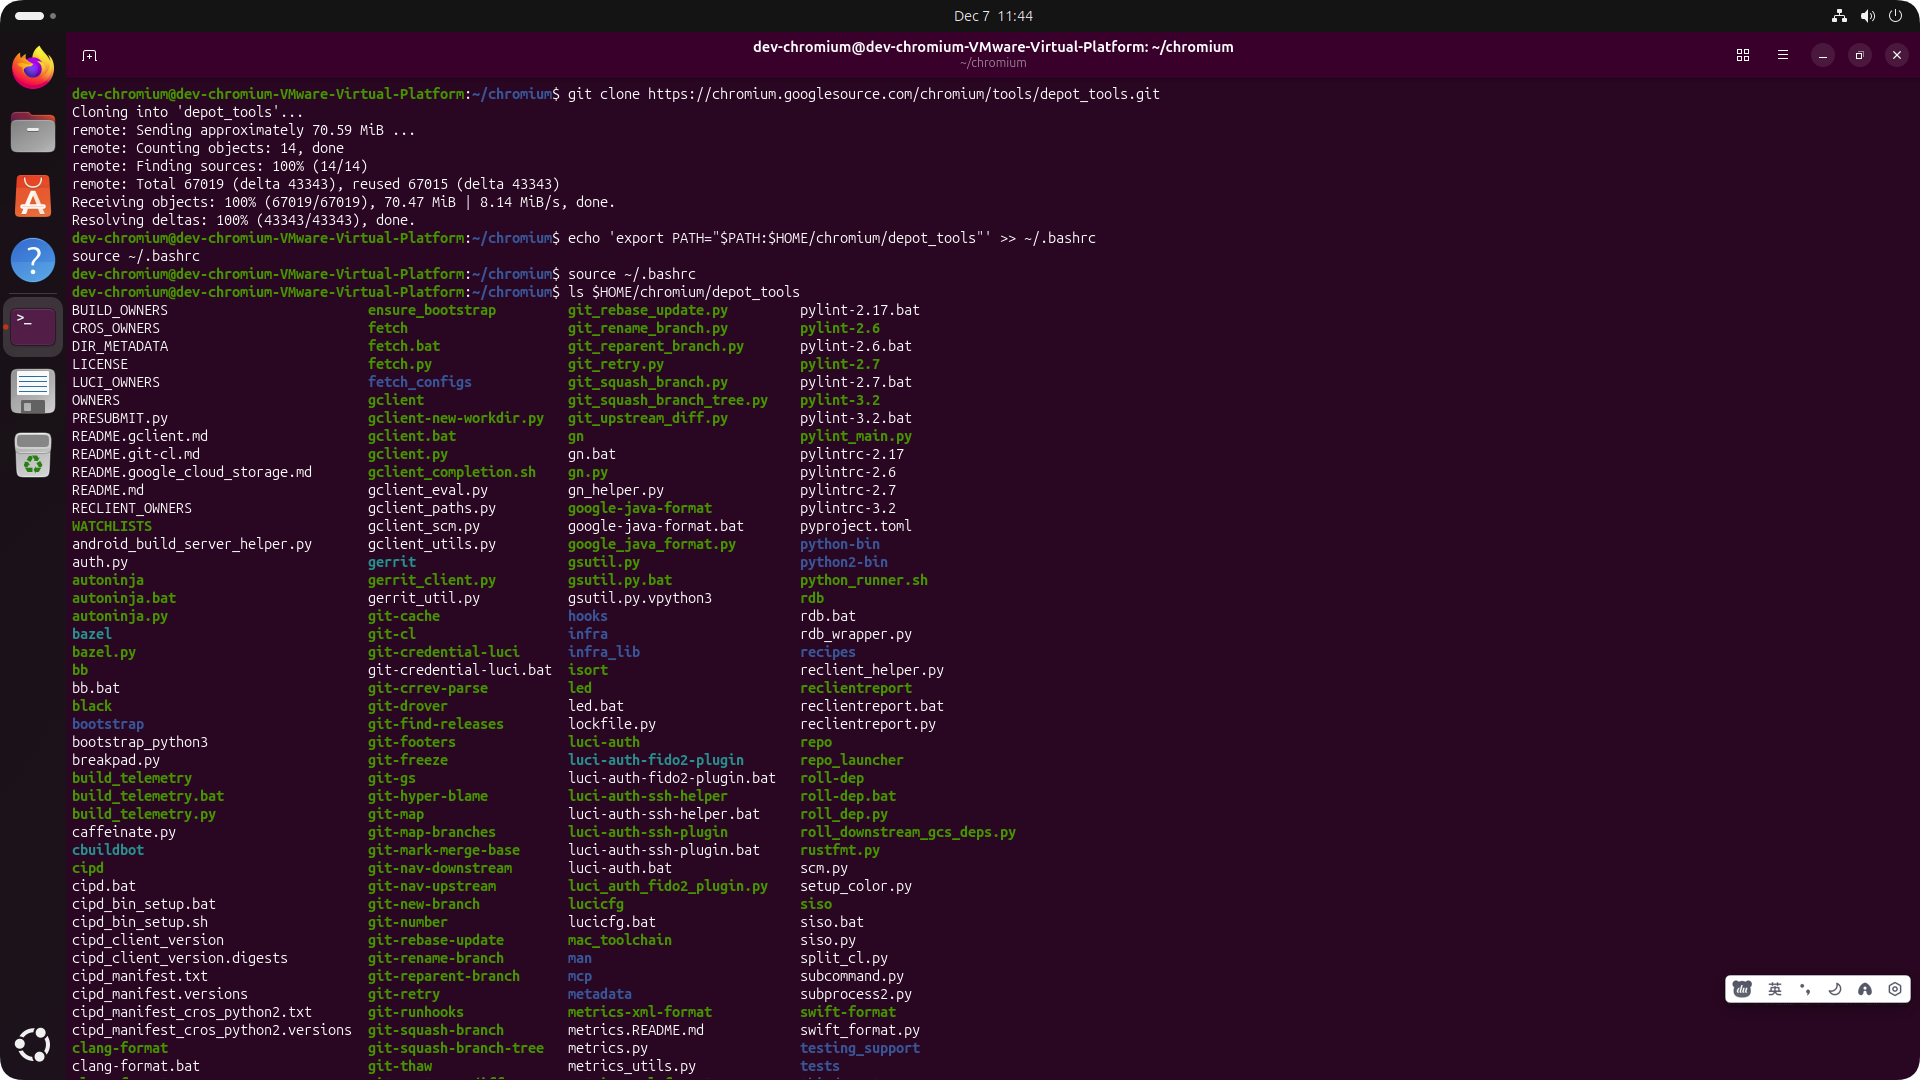Screen dimensions: 1920x1080
Task: Open the Files manager in dock
Action: [x=33, y=132]
